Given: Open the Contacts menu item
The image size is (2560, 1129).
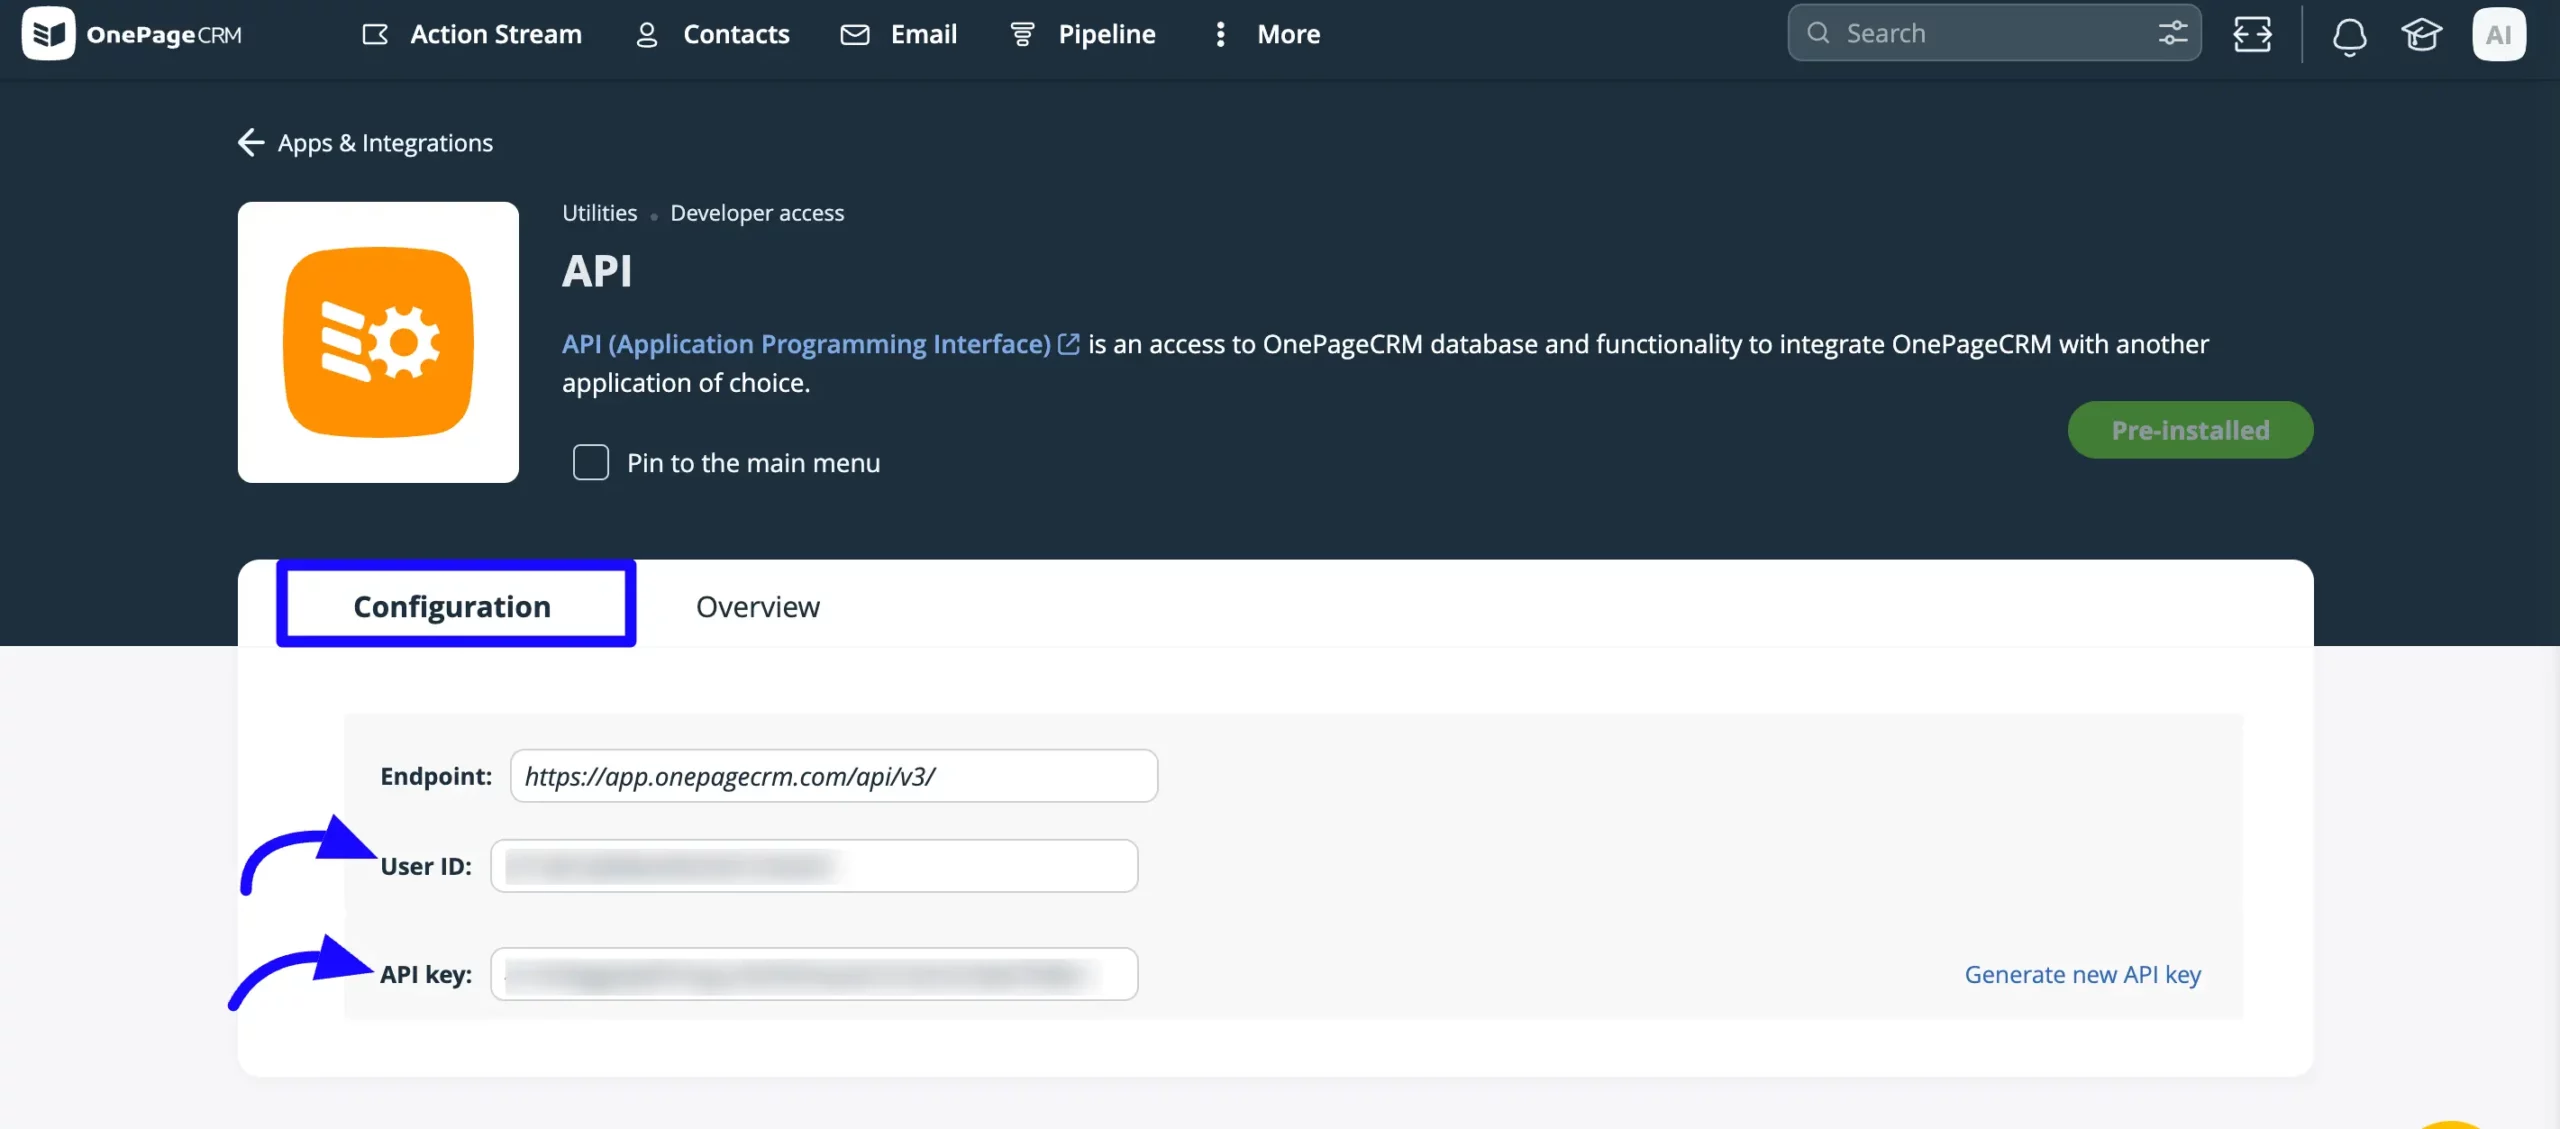Looking at the screenshot, I should point(713,34).
